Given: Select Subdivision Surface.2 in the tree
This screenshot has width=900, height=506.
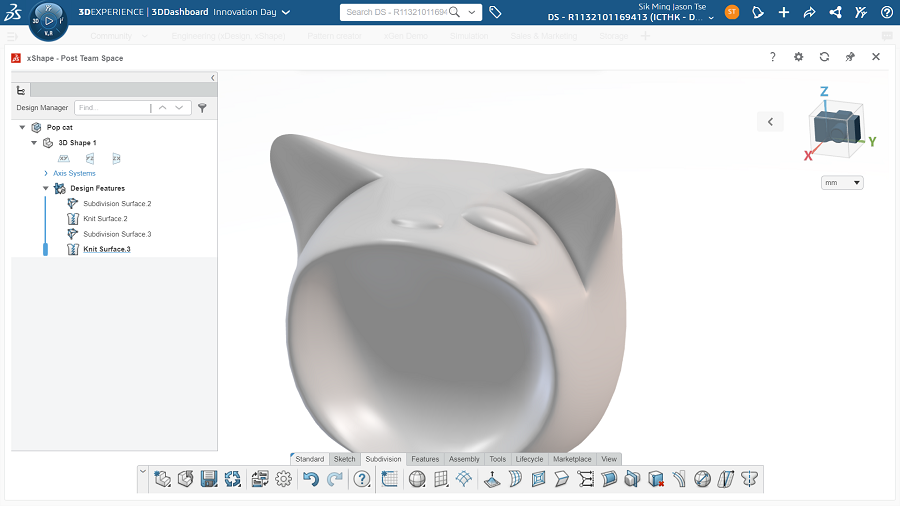Looking at the screenshot, I should [117, 203].
